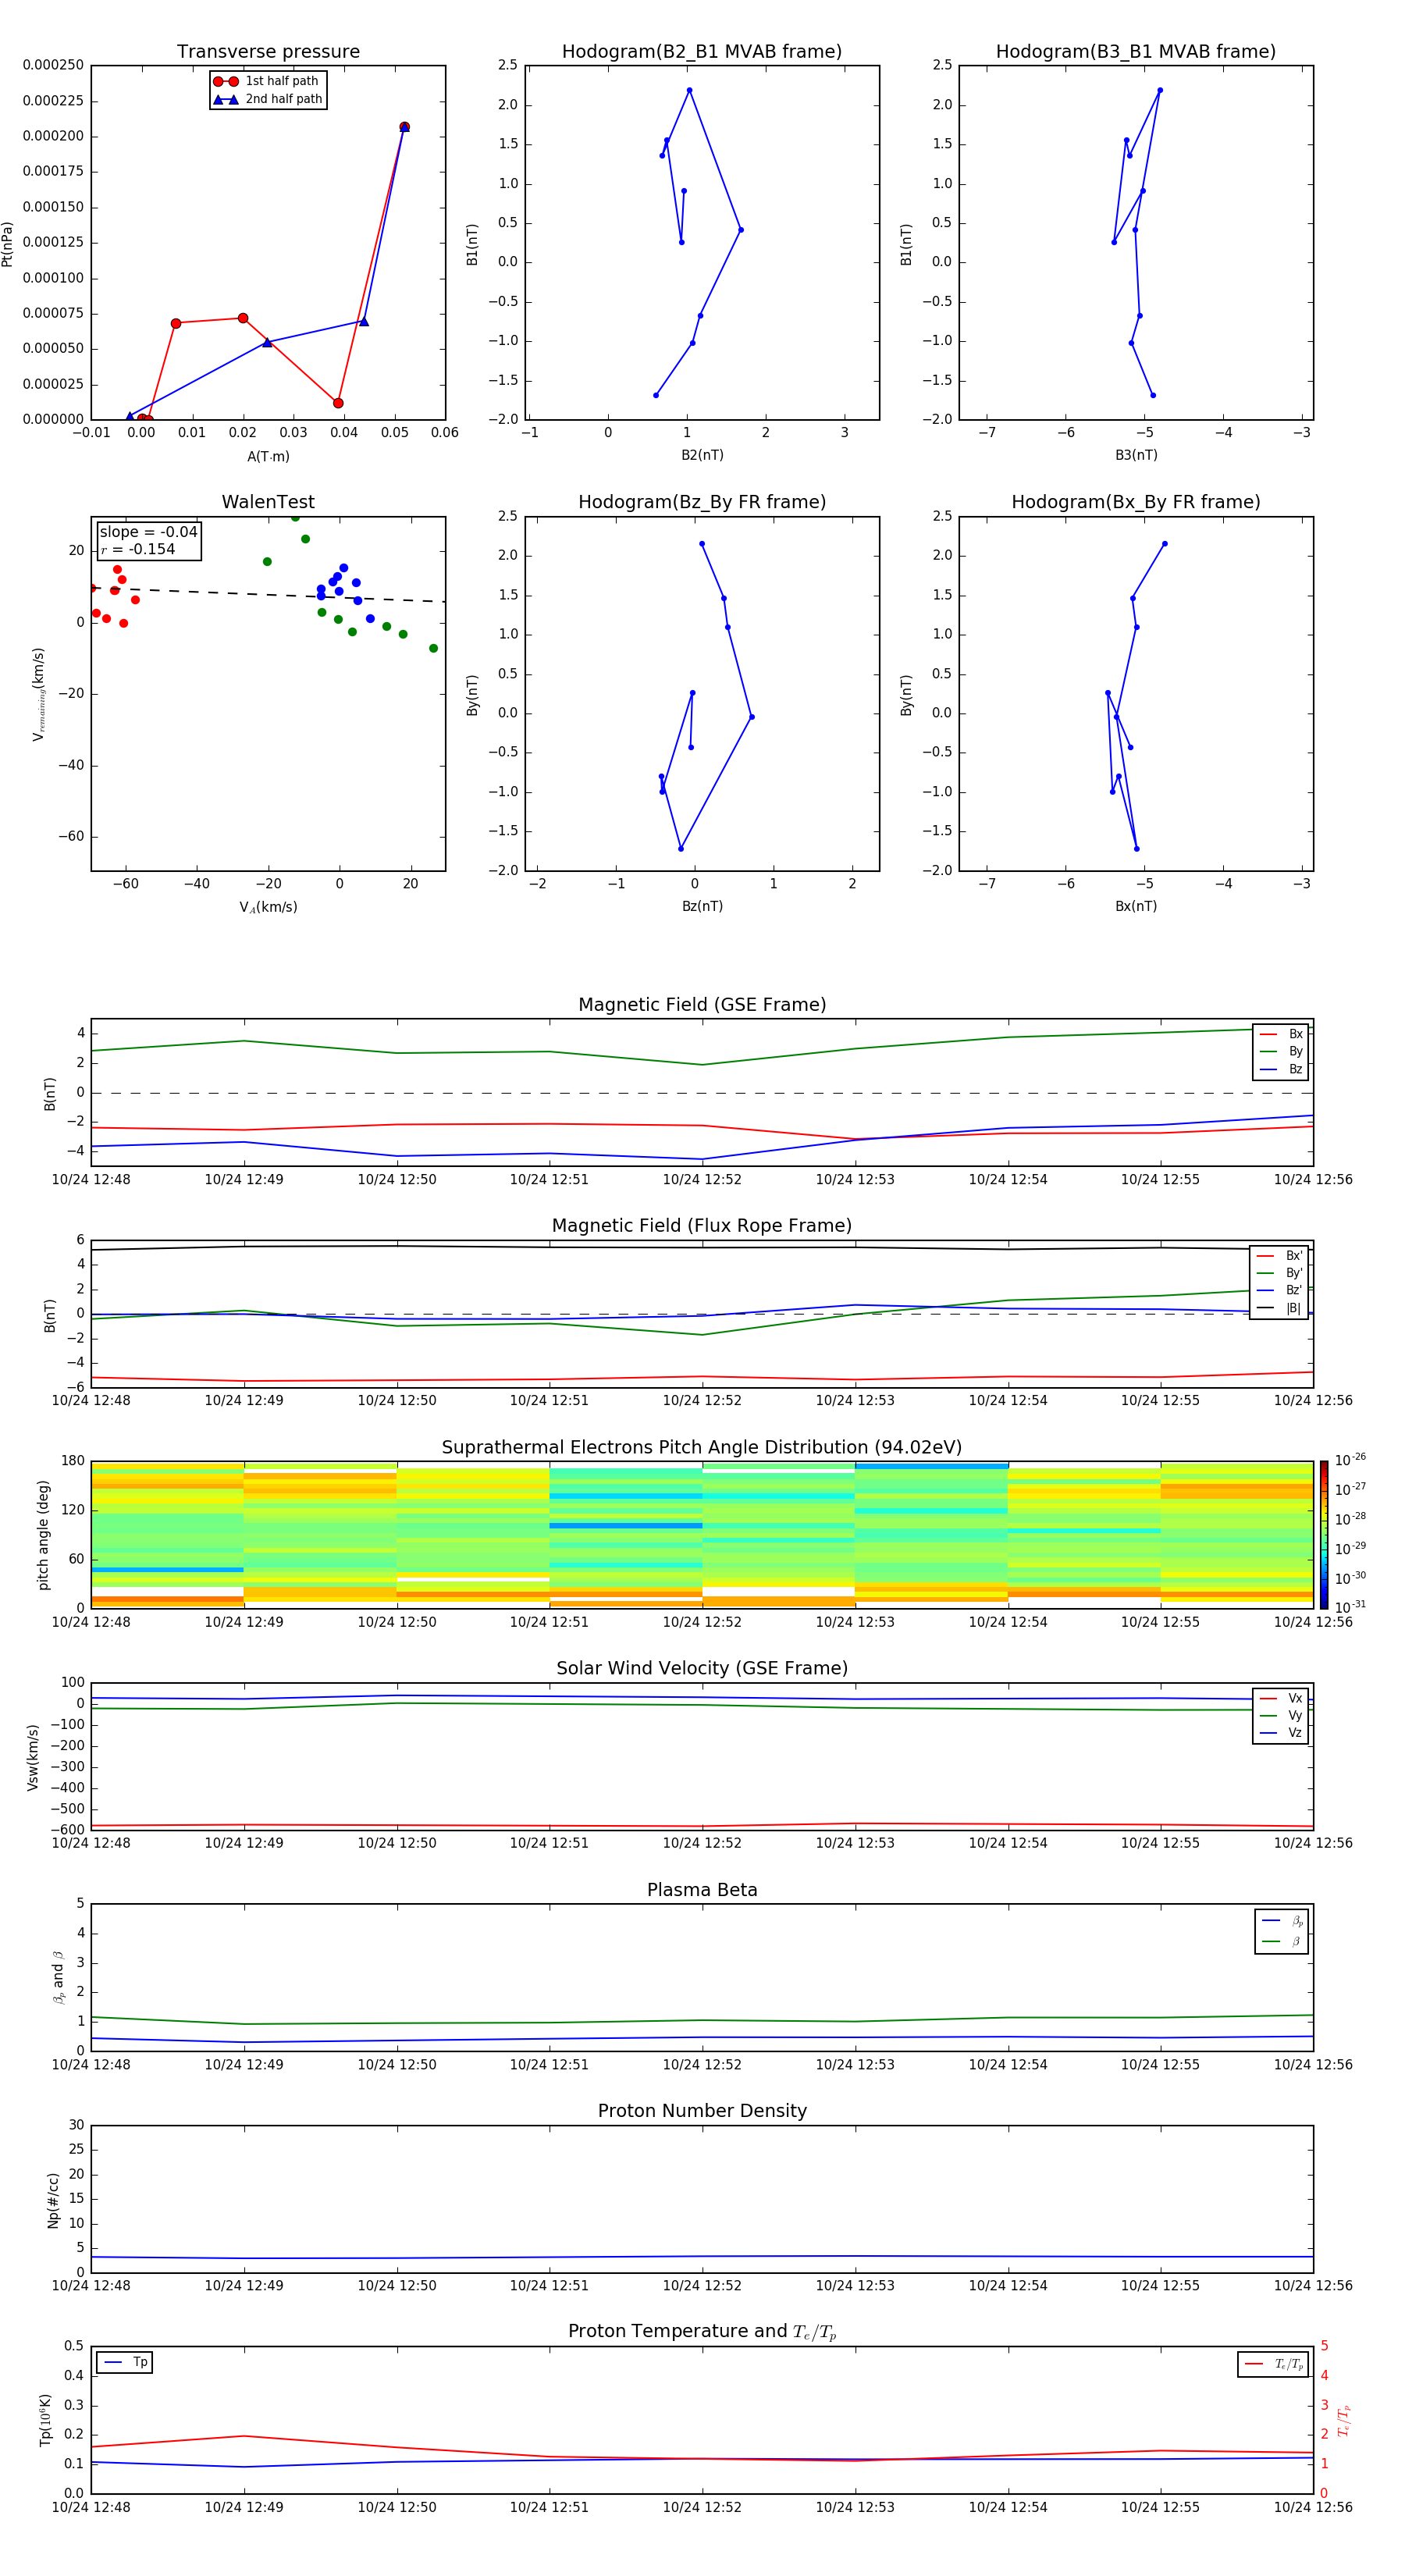The image size is (1405, 2576).
Task: Click the 'Vsw(km/s)' axis label
Action: pos(32,1757)
